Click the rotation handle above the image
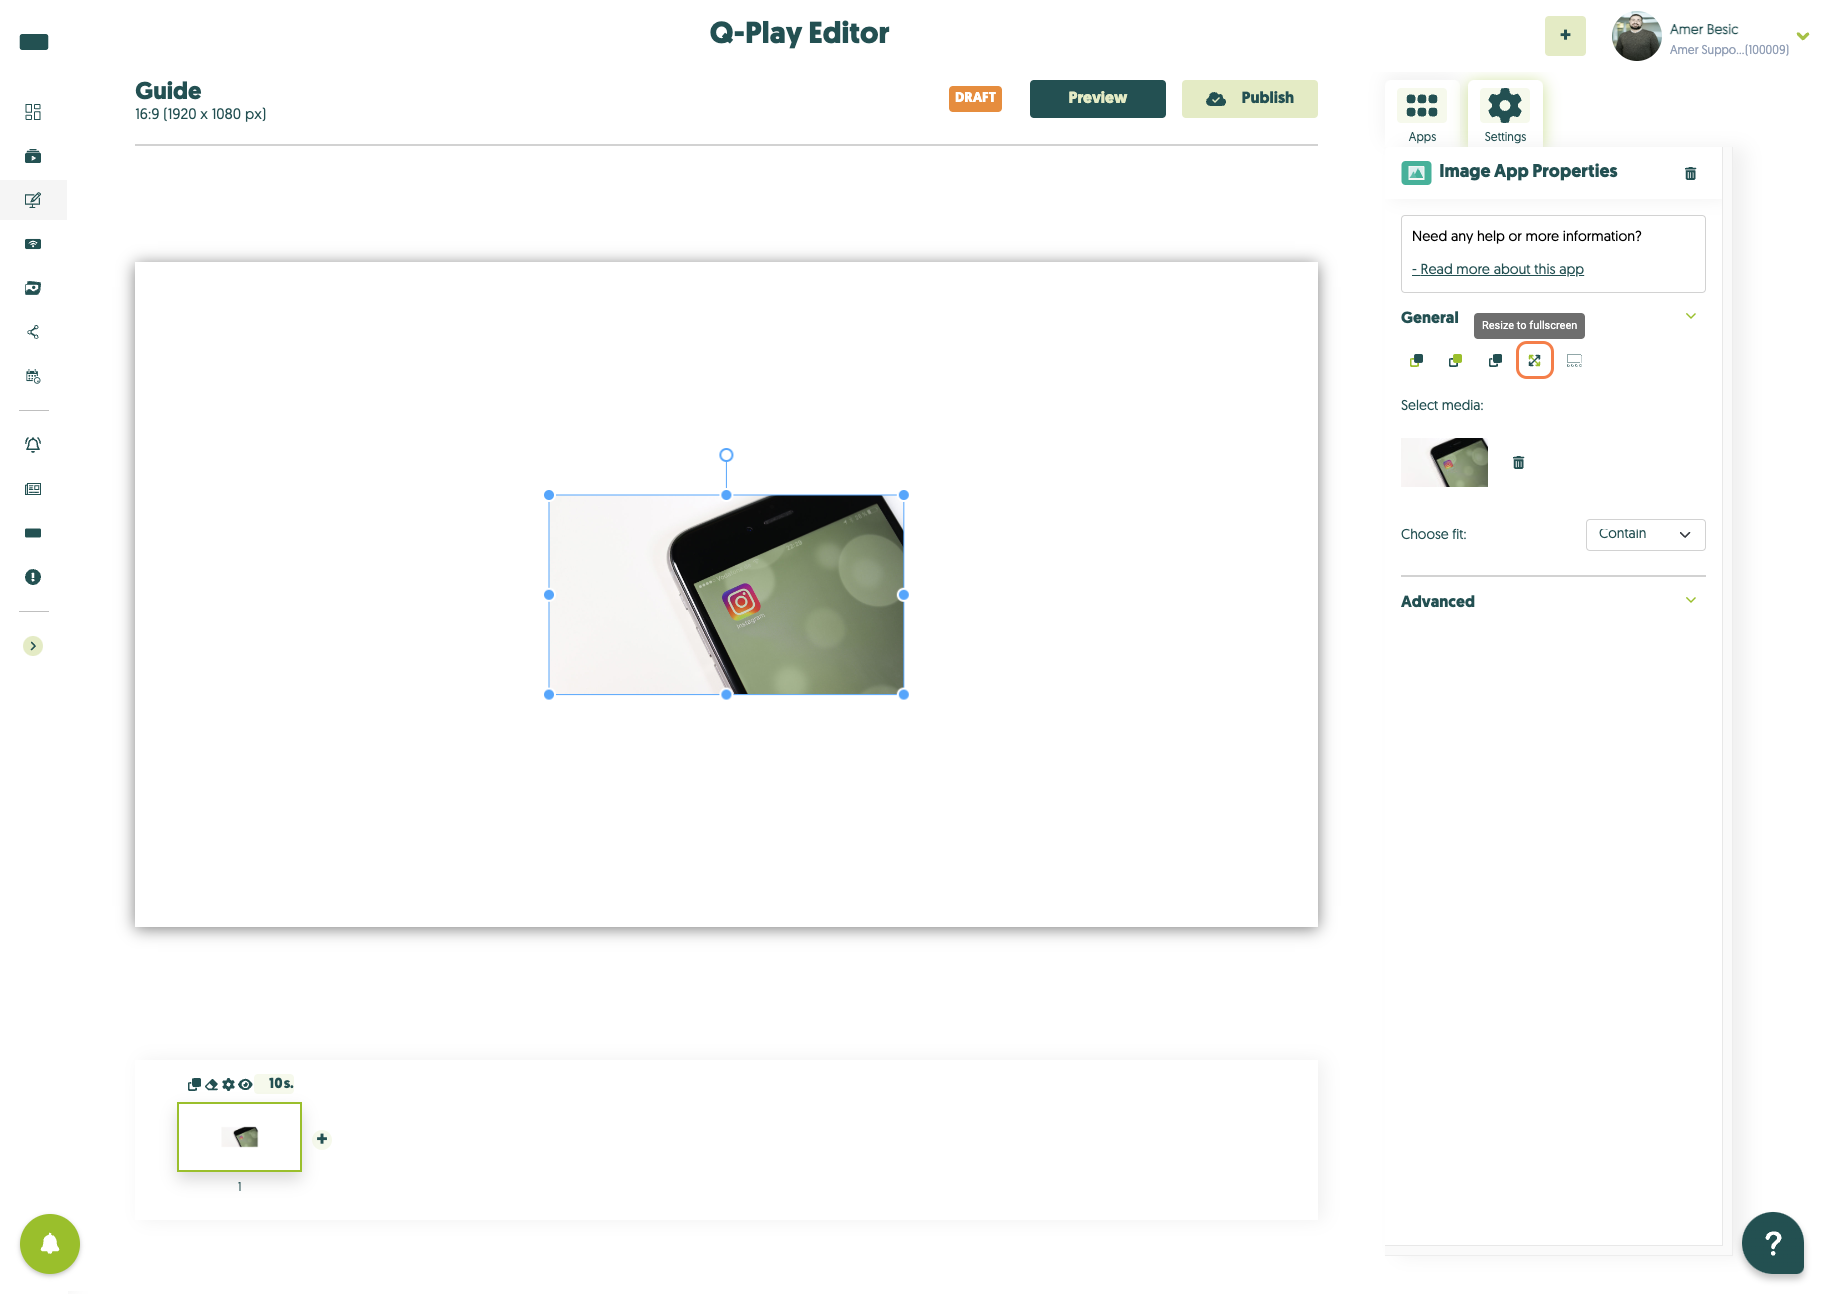The height and width of the screenshot is (1294, 1824). pos(726,455)
